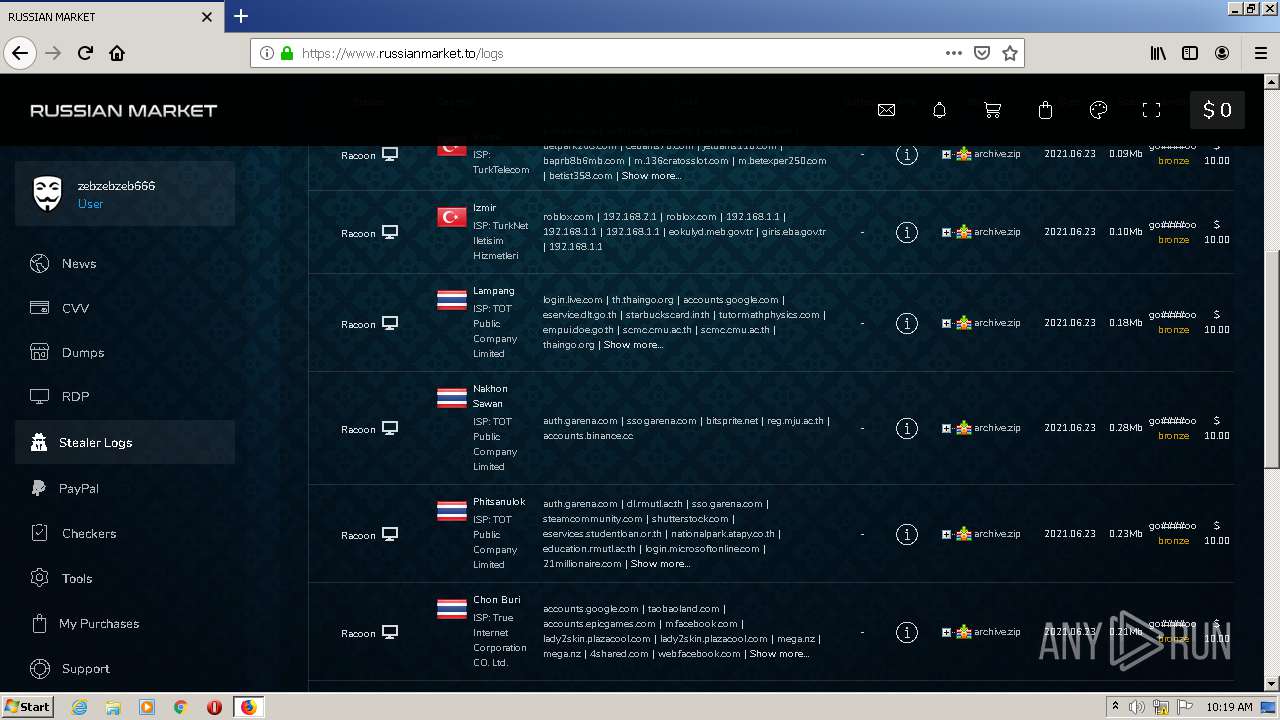
Task: Click the Thailand flag in Lampang row
Action: pos(452,300)
